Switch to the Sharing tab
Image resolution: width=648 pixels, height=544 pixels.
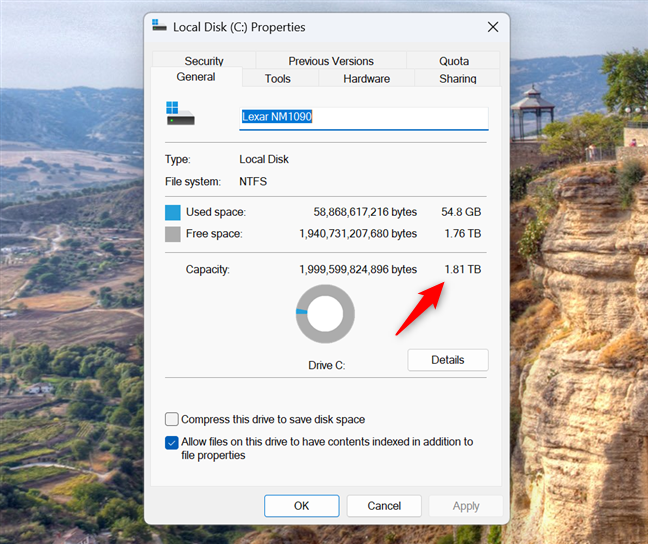[x=457, y=79]
